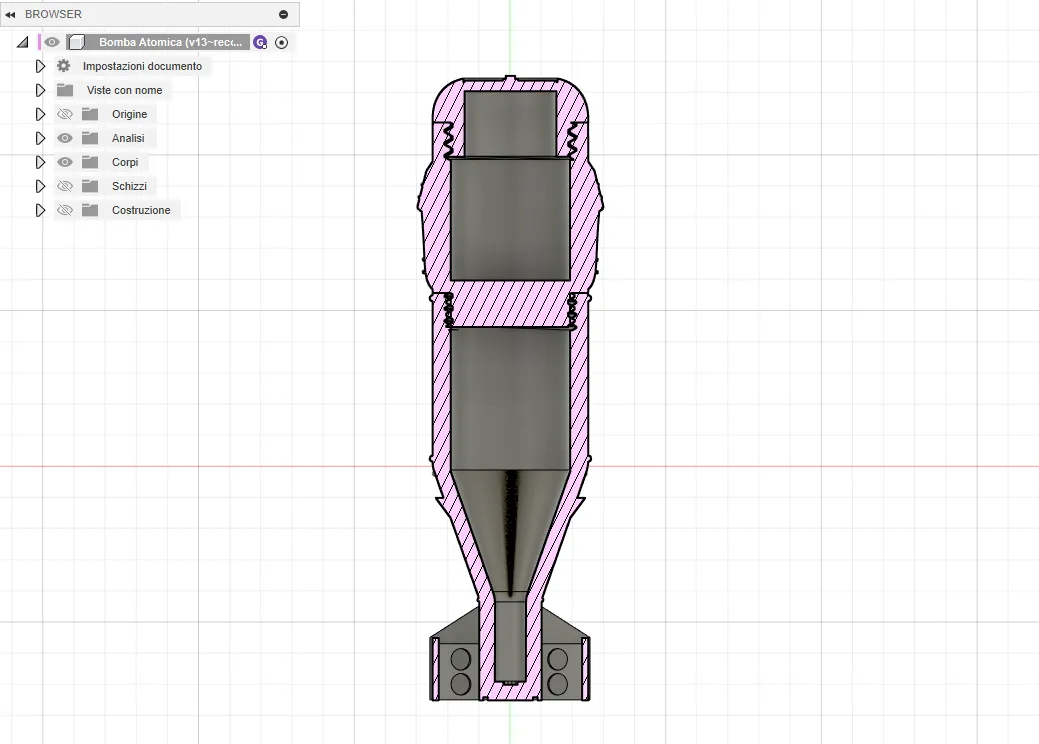Screen dimensions: 1039x744
Task: Expand the Schizzi folder
Action: [40, 186]
